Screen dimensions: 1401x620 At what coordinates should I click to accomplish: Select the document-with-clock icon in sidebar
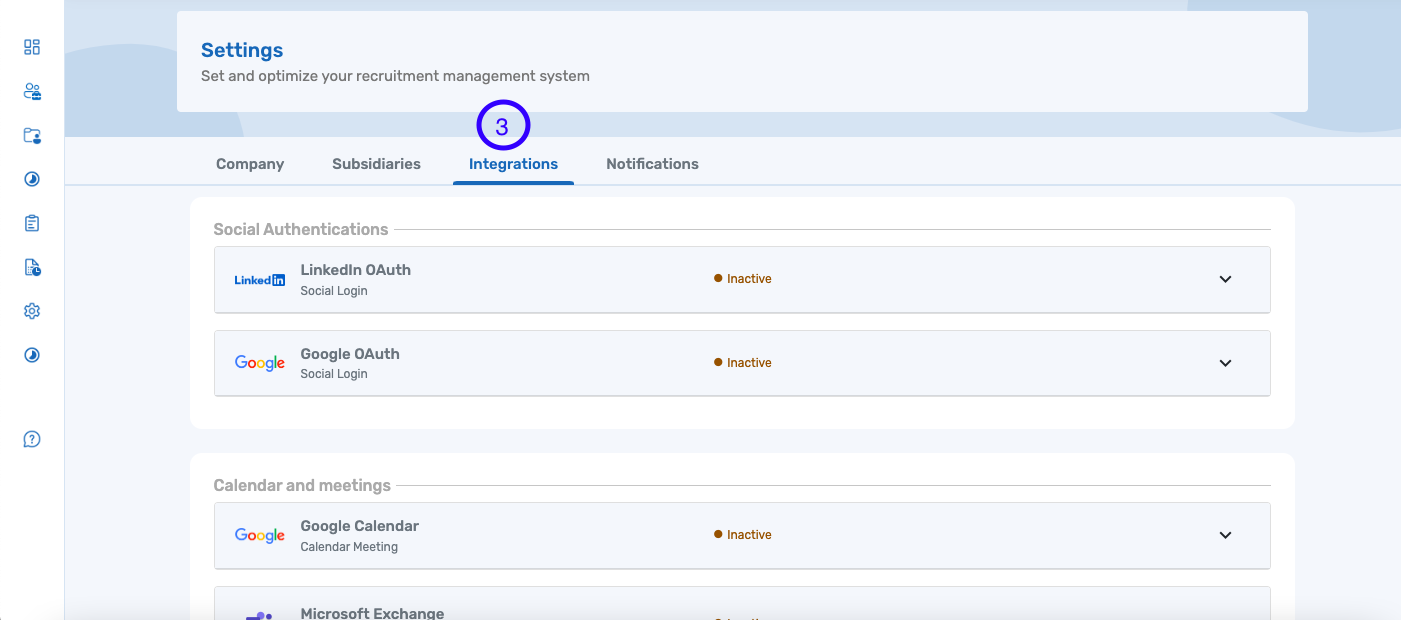(x=31, y=267)
